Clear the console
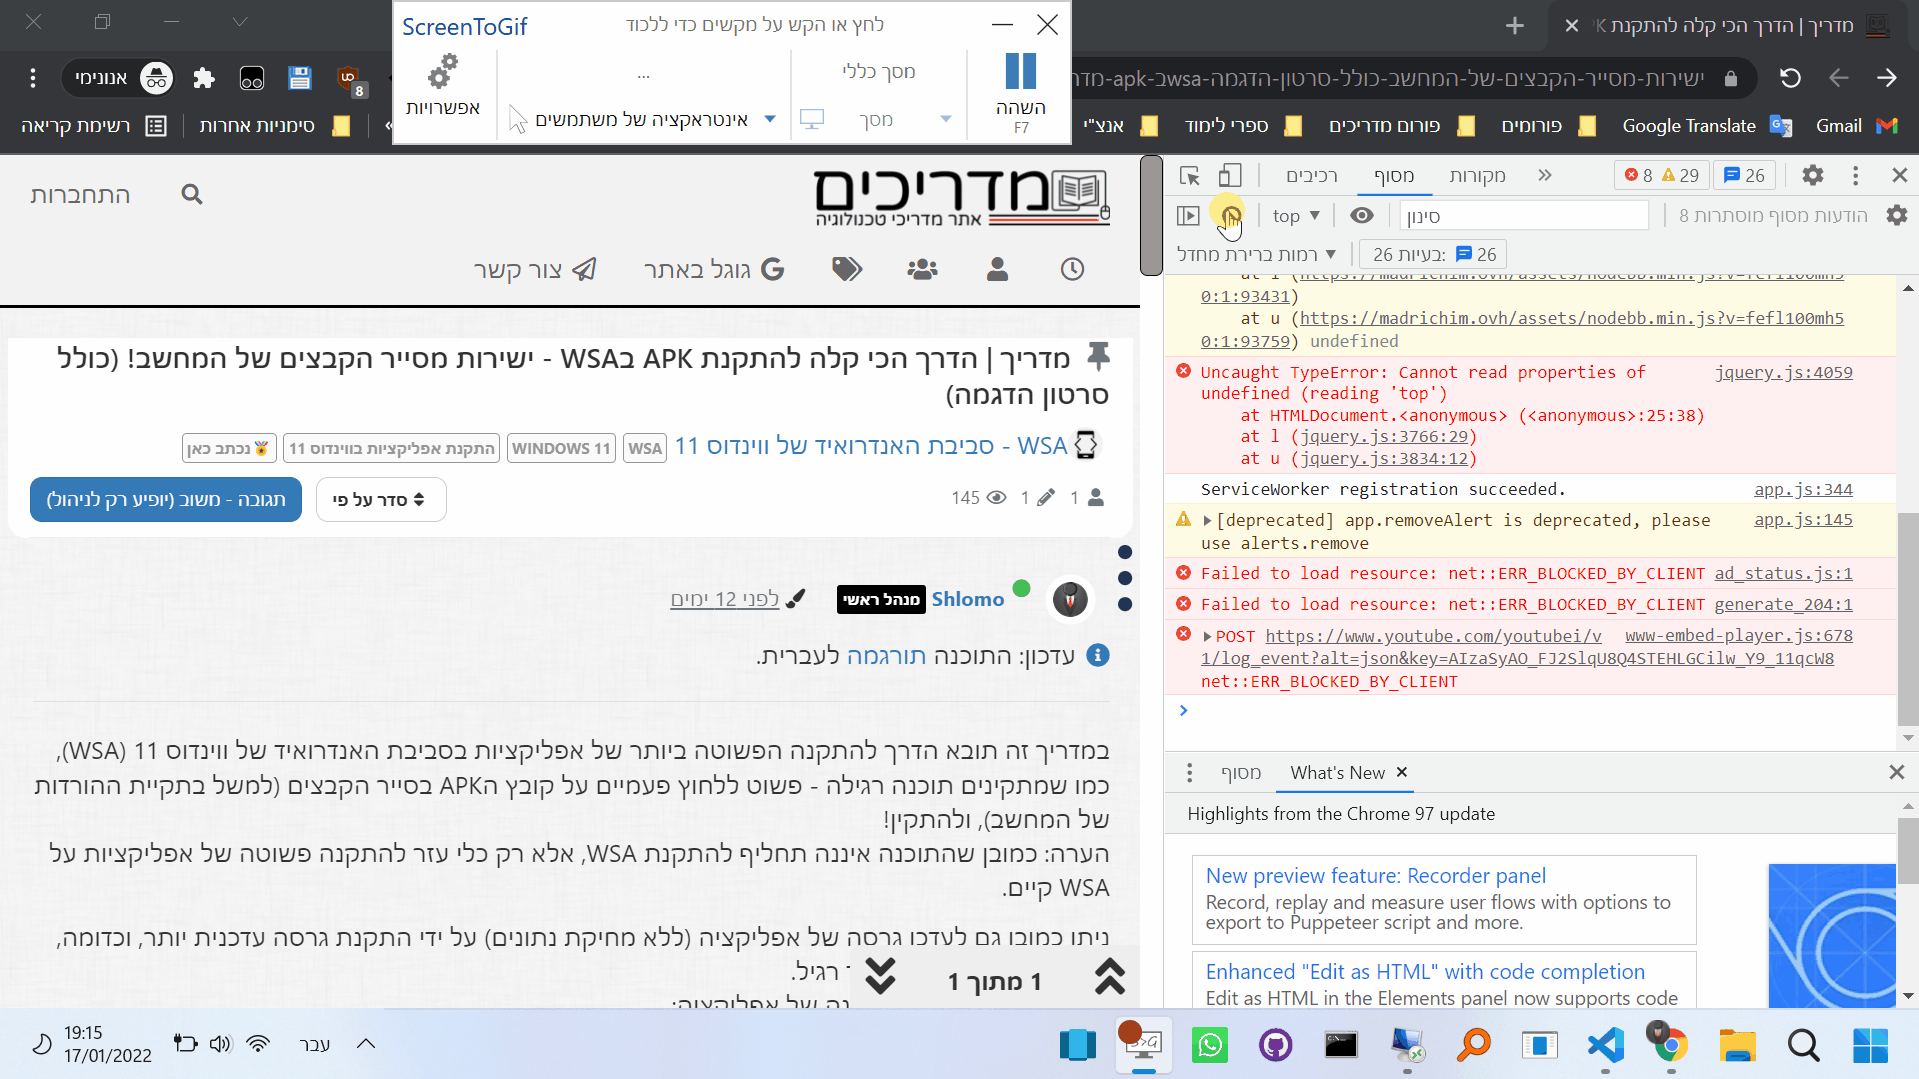1919x1079 pixels. [1230, 214]
